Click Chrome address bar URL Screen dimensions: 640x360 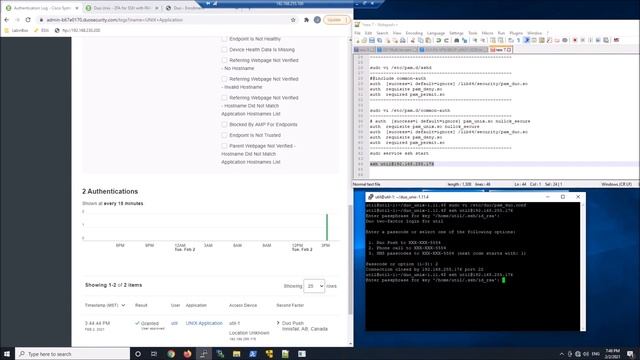[114, 20]
